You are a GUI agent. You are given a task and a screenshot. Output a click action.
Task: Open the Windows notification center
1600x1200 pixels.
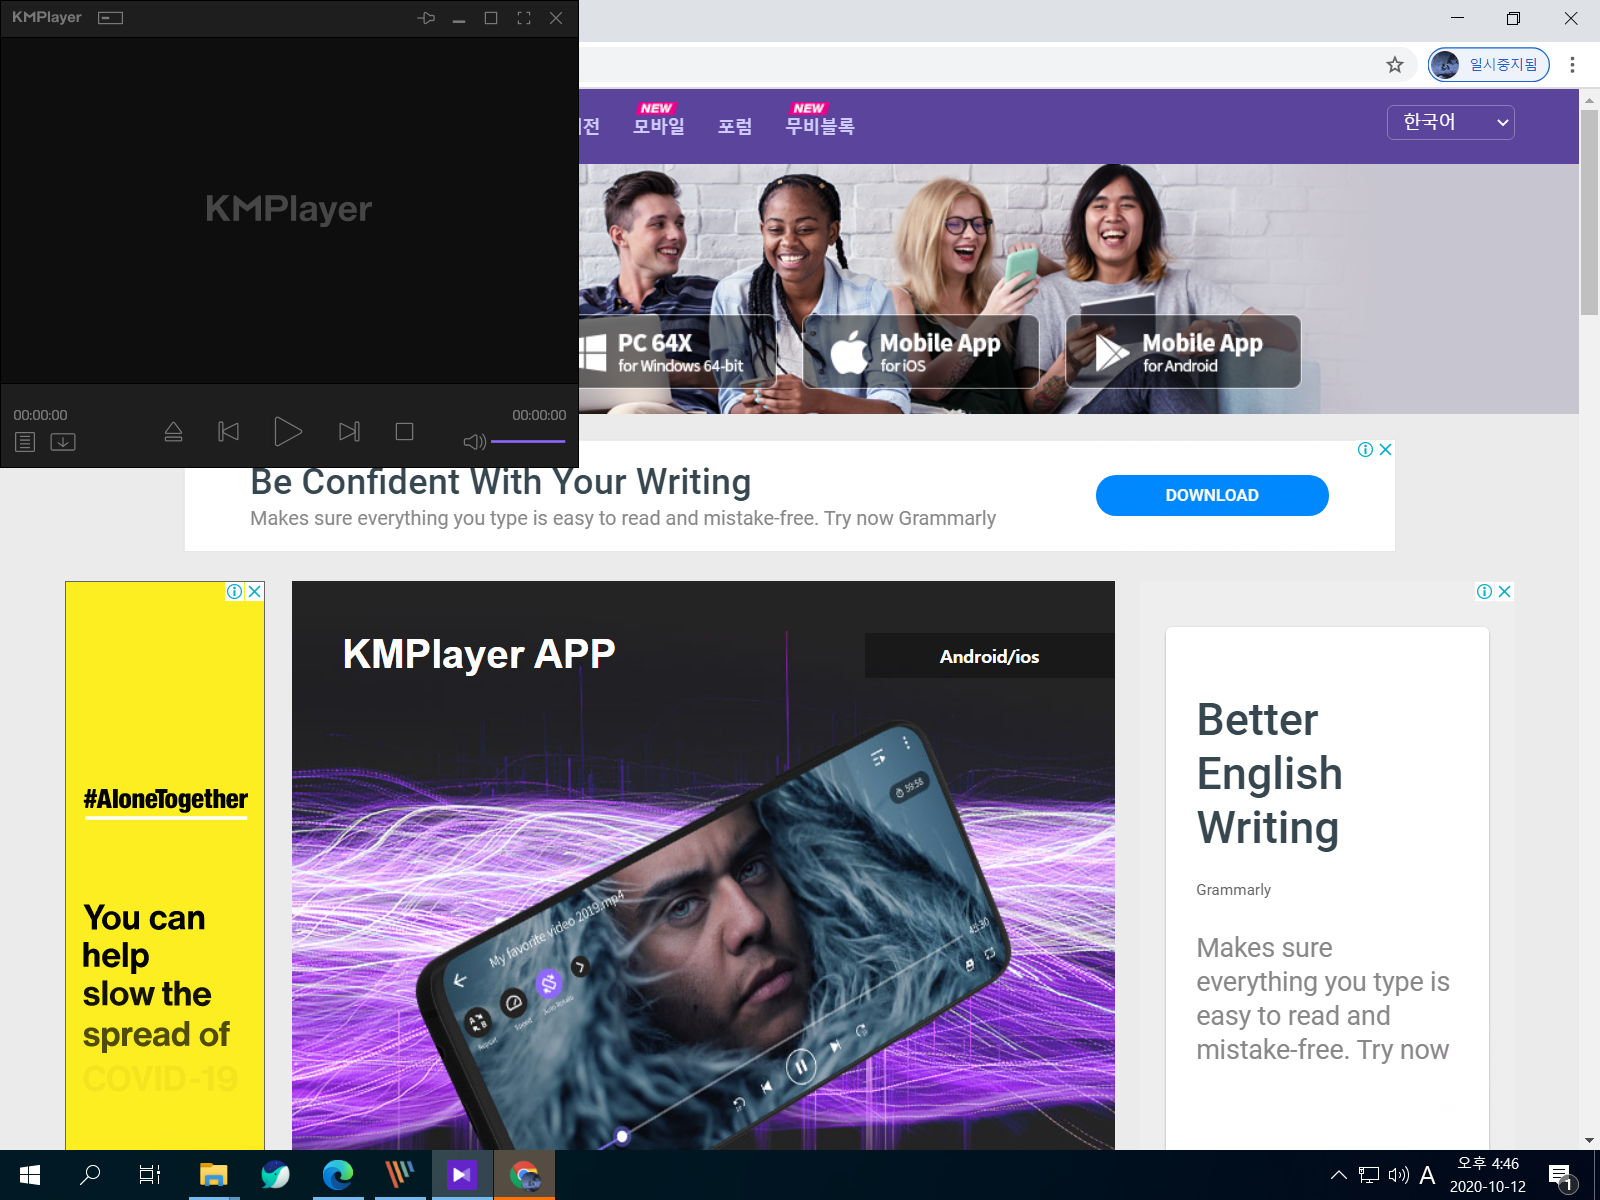coord(1563,1177)
